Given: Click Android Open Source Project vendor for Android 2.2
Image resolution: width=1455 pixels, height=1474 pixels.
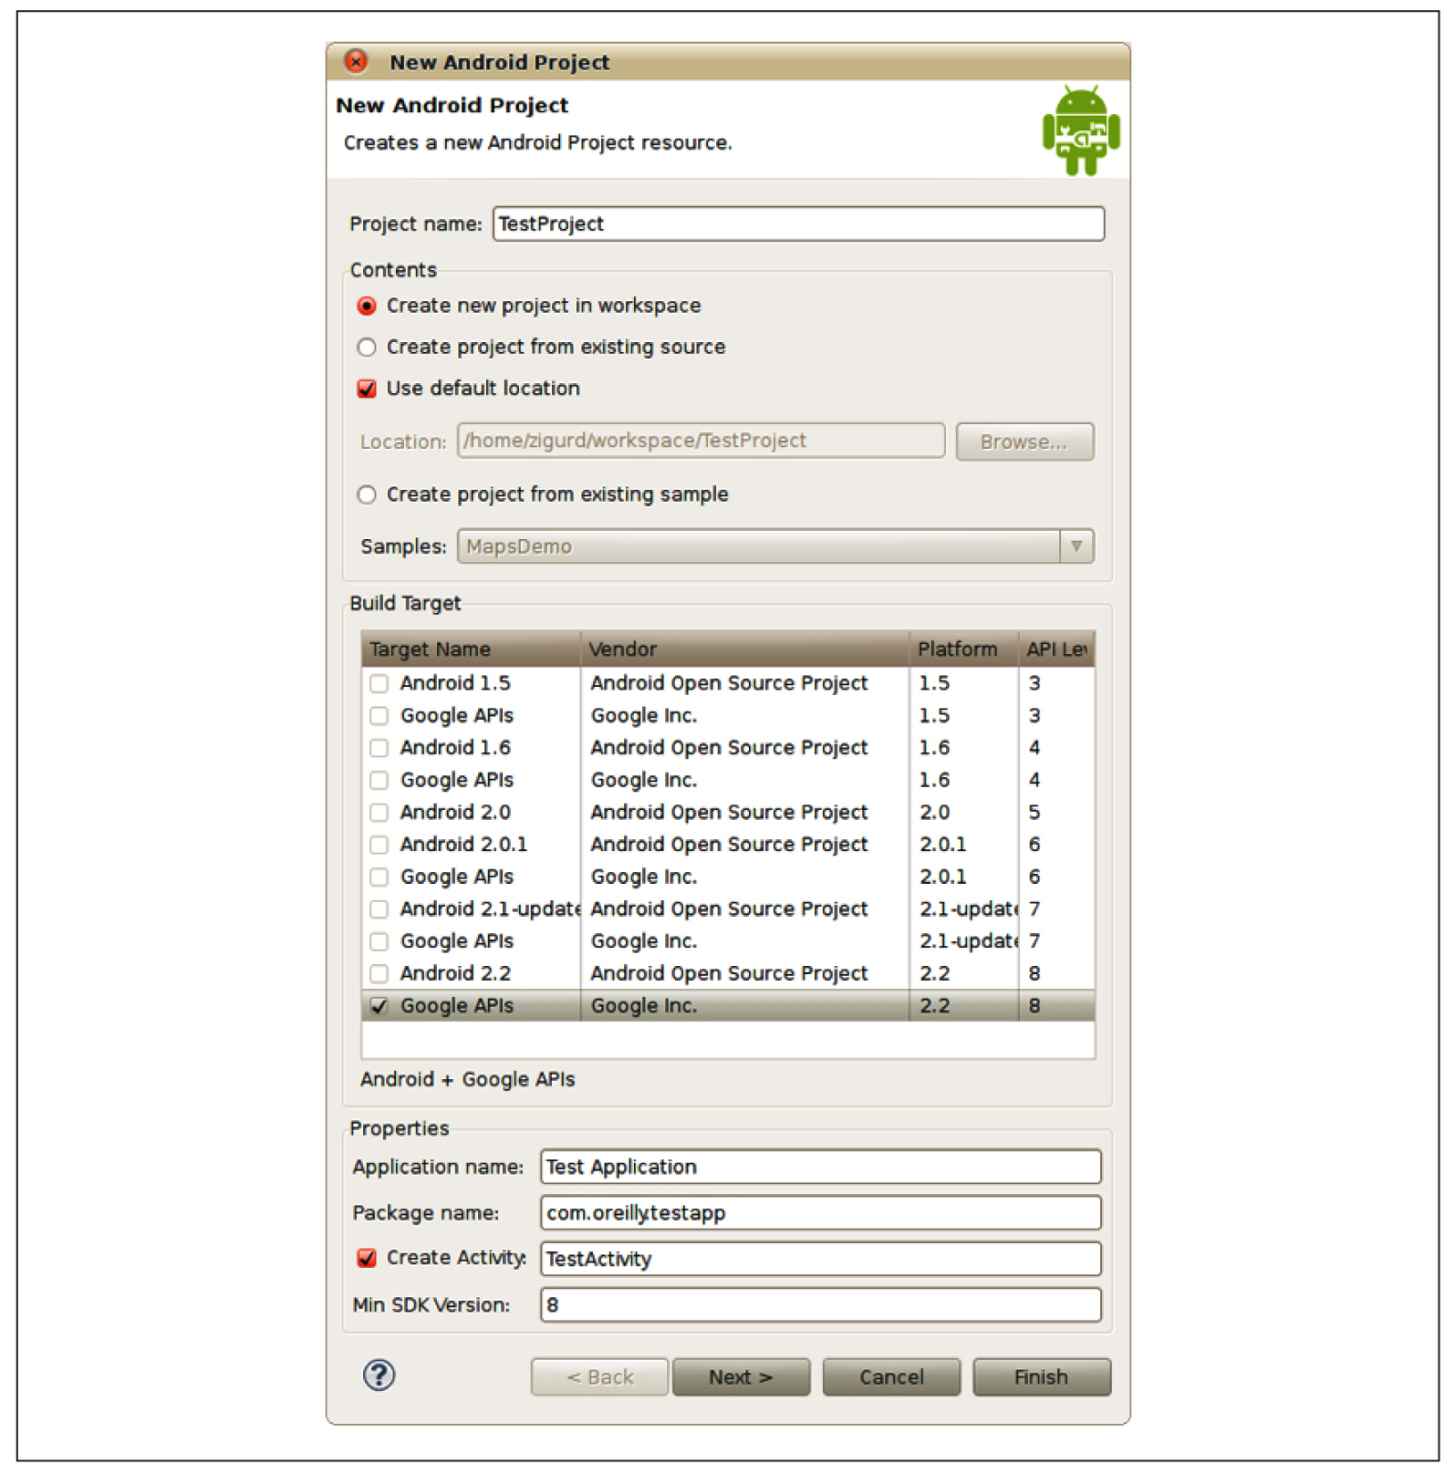Looking at the screenshot, I should click(x=729, y=974).
